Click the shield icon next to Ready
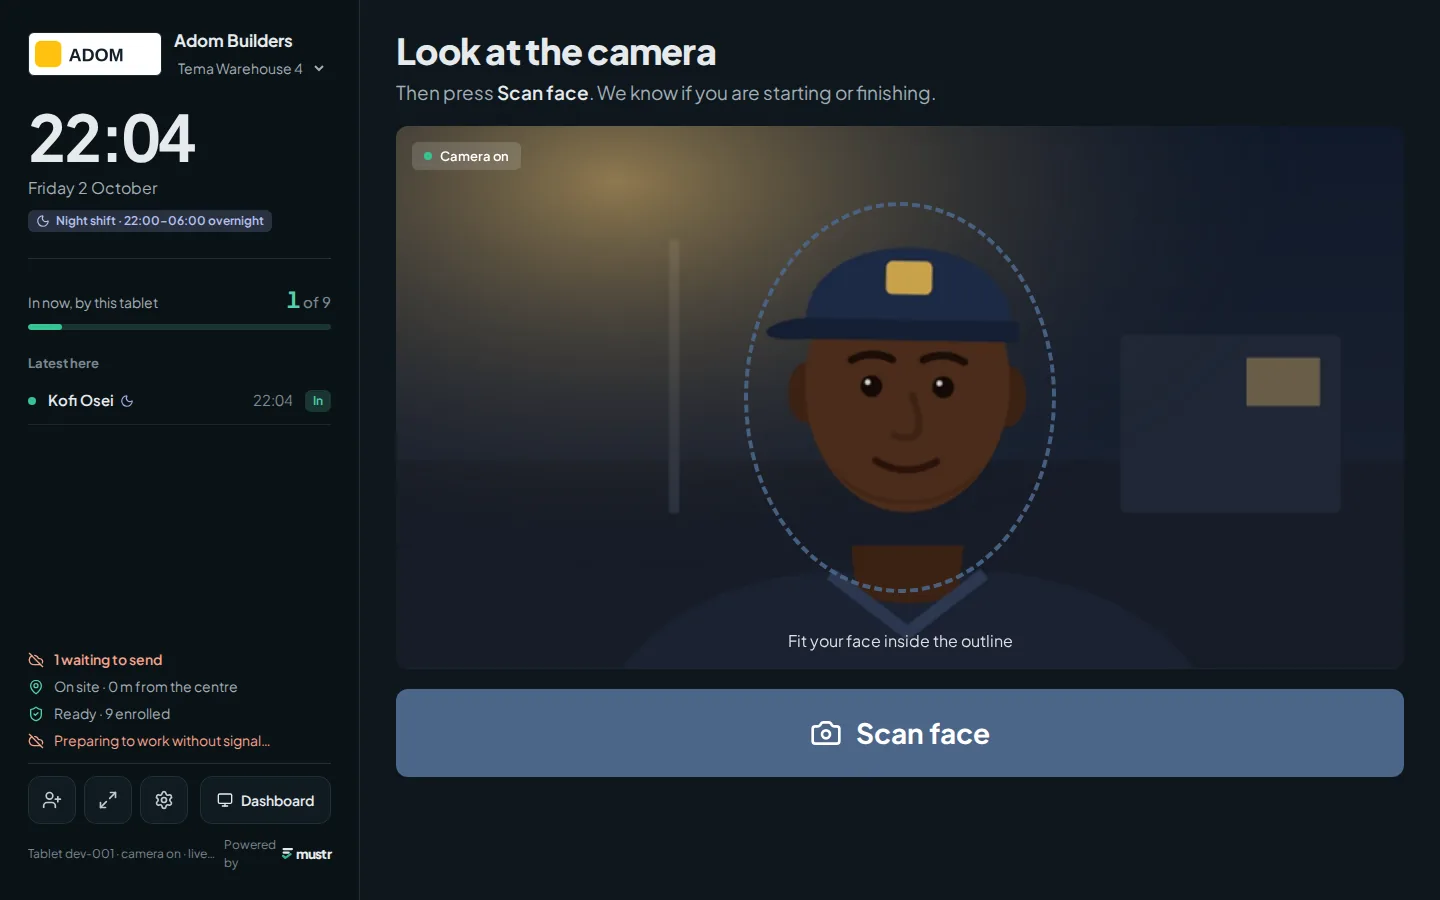This screenshot has height=900, width=1440. point(36,714)
